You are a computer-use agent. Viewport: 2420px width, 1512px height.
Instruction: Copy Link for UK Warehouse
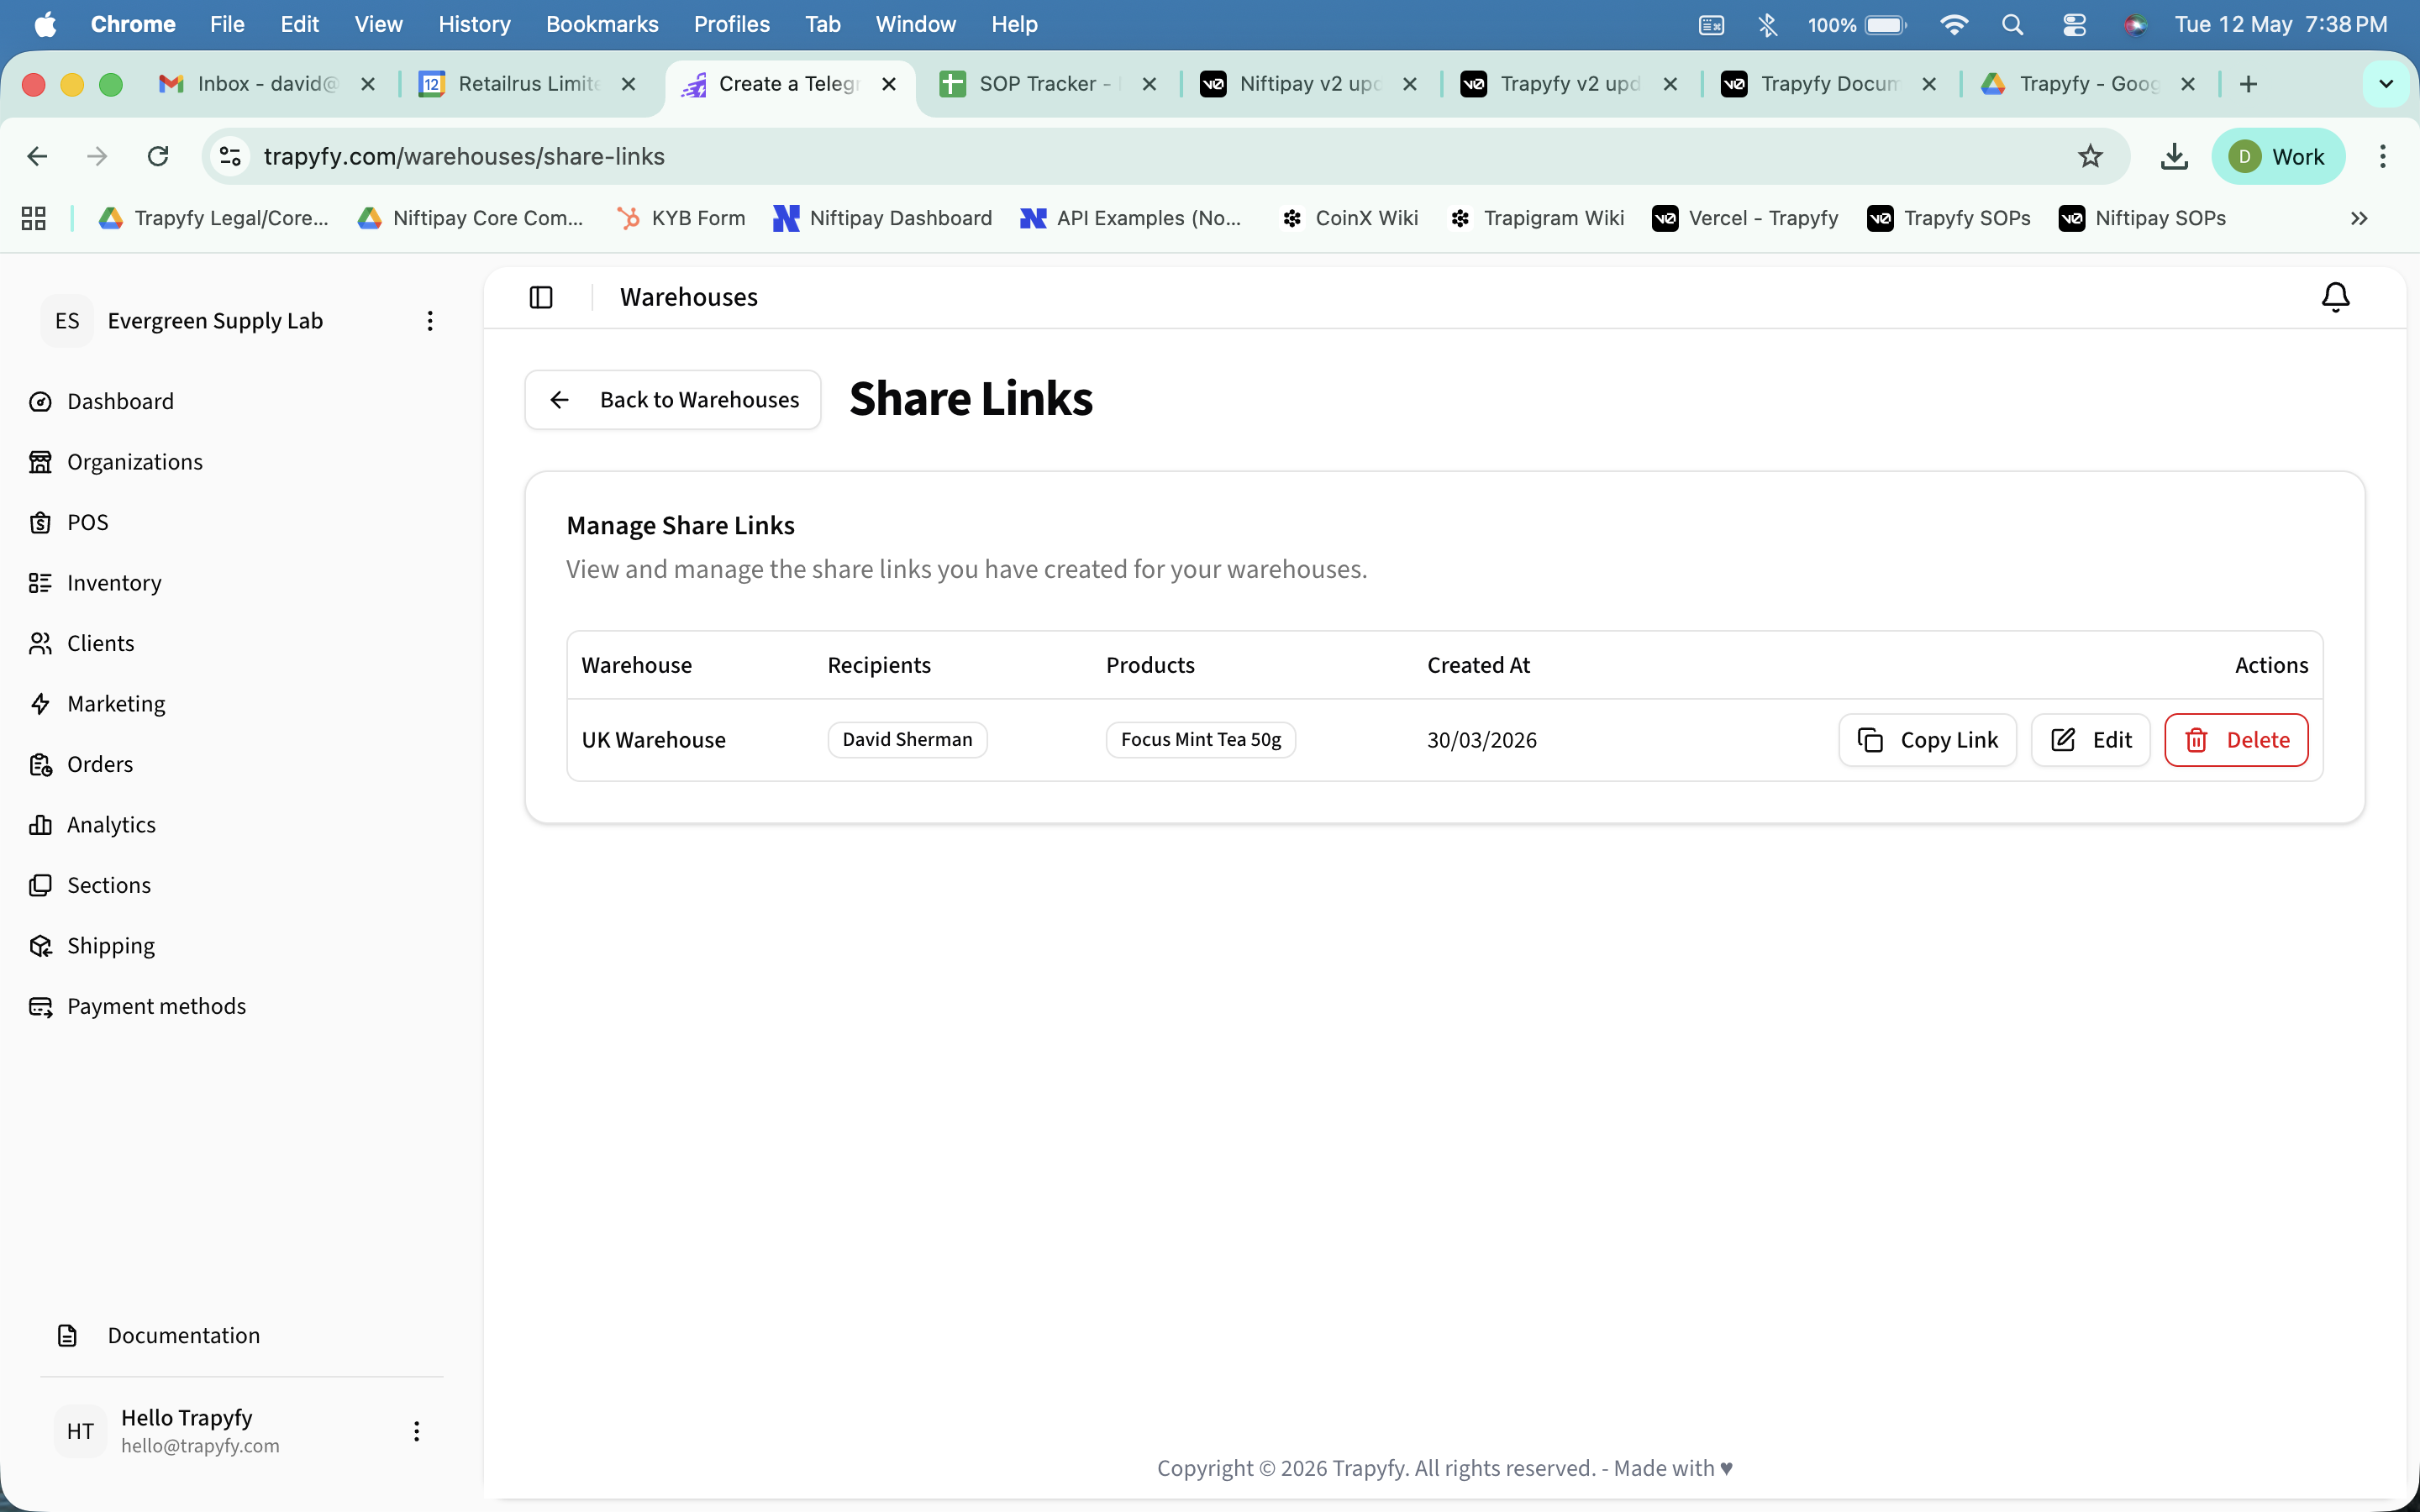tap(1927, 740)
